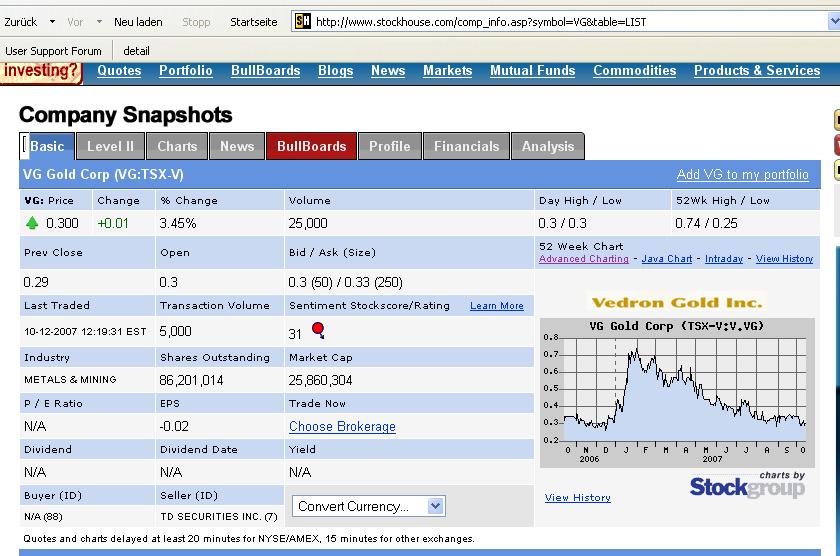Open the Zurück history dropdown arrow

(x=52, y=22)
